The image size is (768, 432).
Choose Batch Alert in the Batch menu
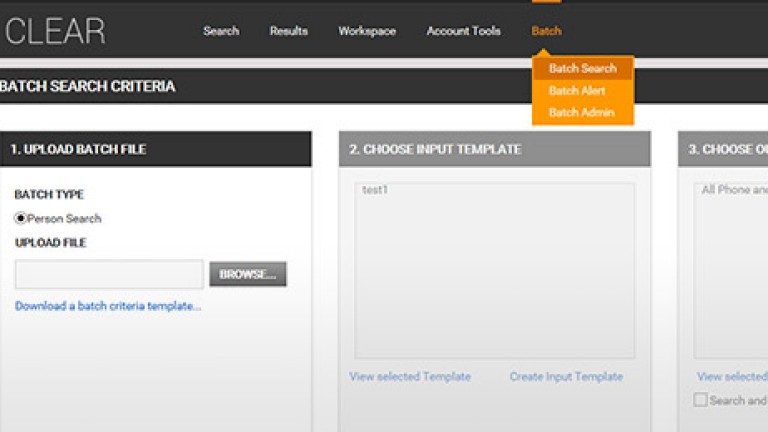577,91
